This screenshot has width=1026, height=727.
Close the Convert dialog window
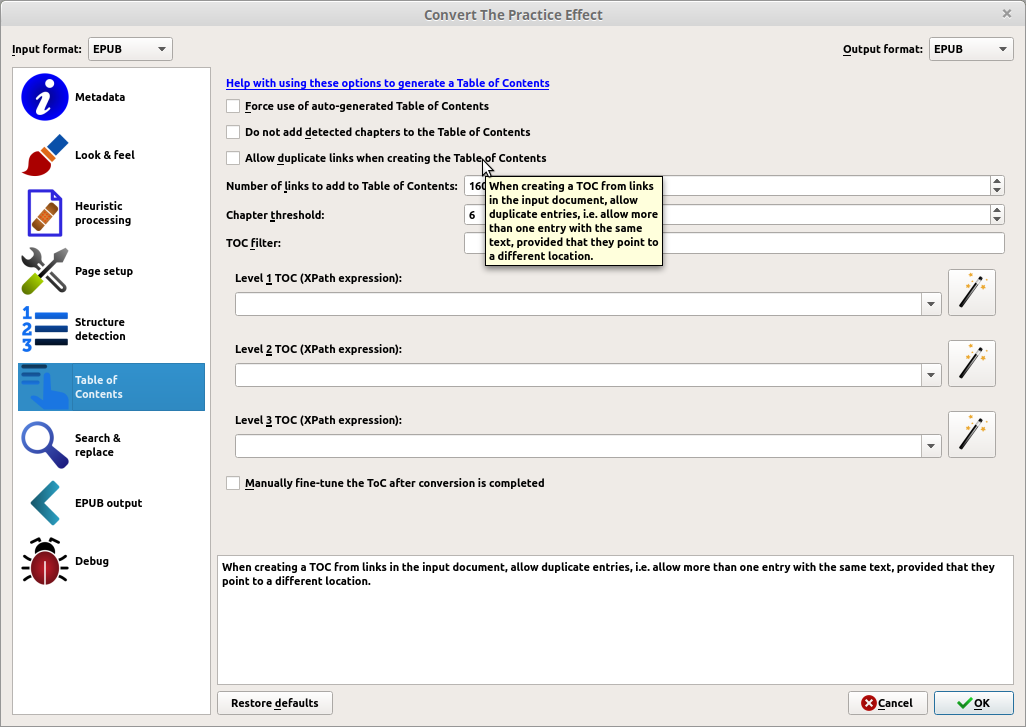point(1006,14)
